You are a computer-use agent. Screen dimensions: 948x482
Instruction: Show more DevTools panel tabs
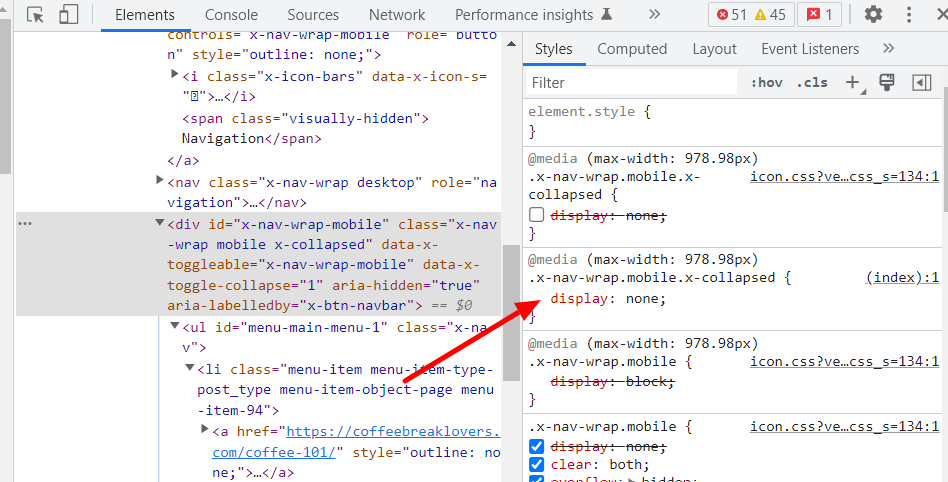click(x=654, y=15)
